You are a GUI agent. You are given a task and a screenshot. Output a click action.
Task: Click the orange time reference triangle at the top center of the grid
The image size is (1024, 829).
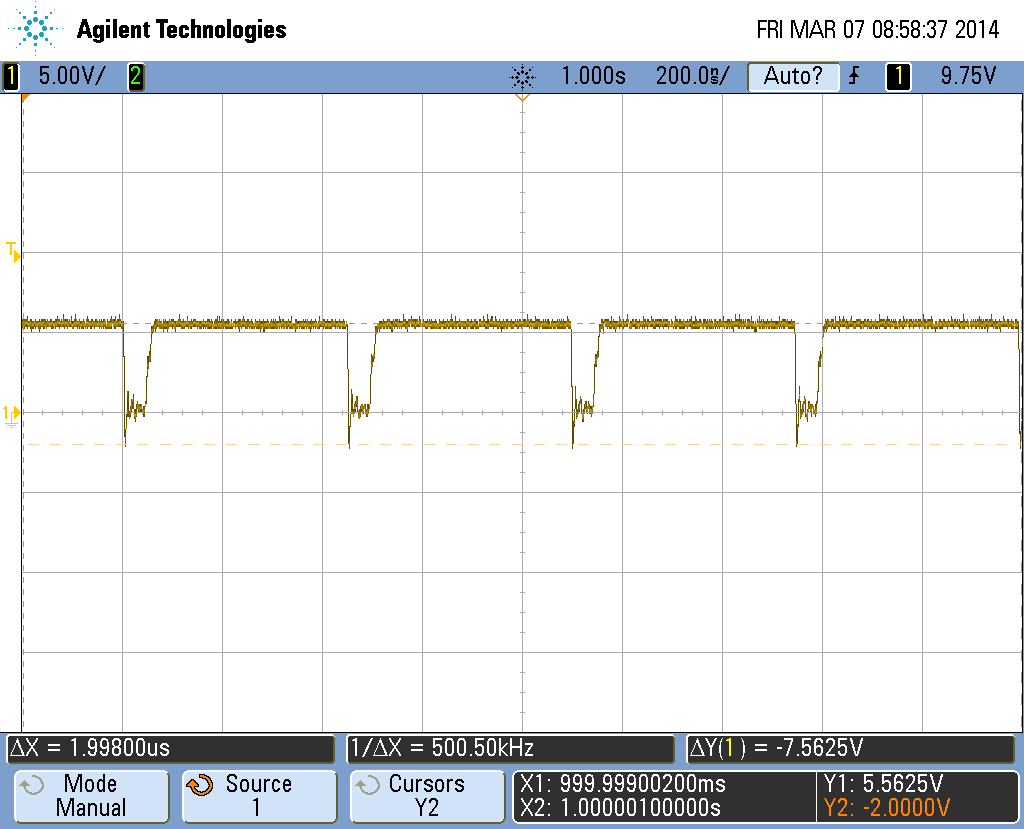(522, 97)
